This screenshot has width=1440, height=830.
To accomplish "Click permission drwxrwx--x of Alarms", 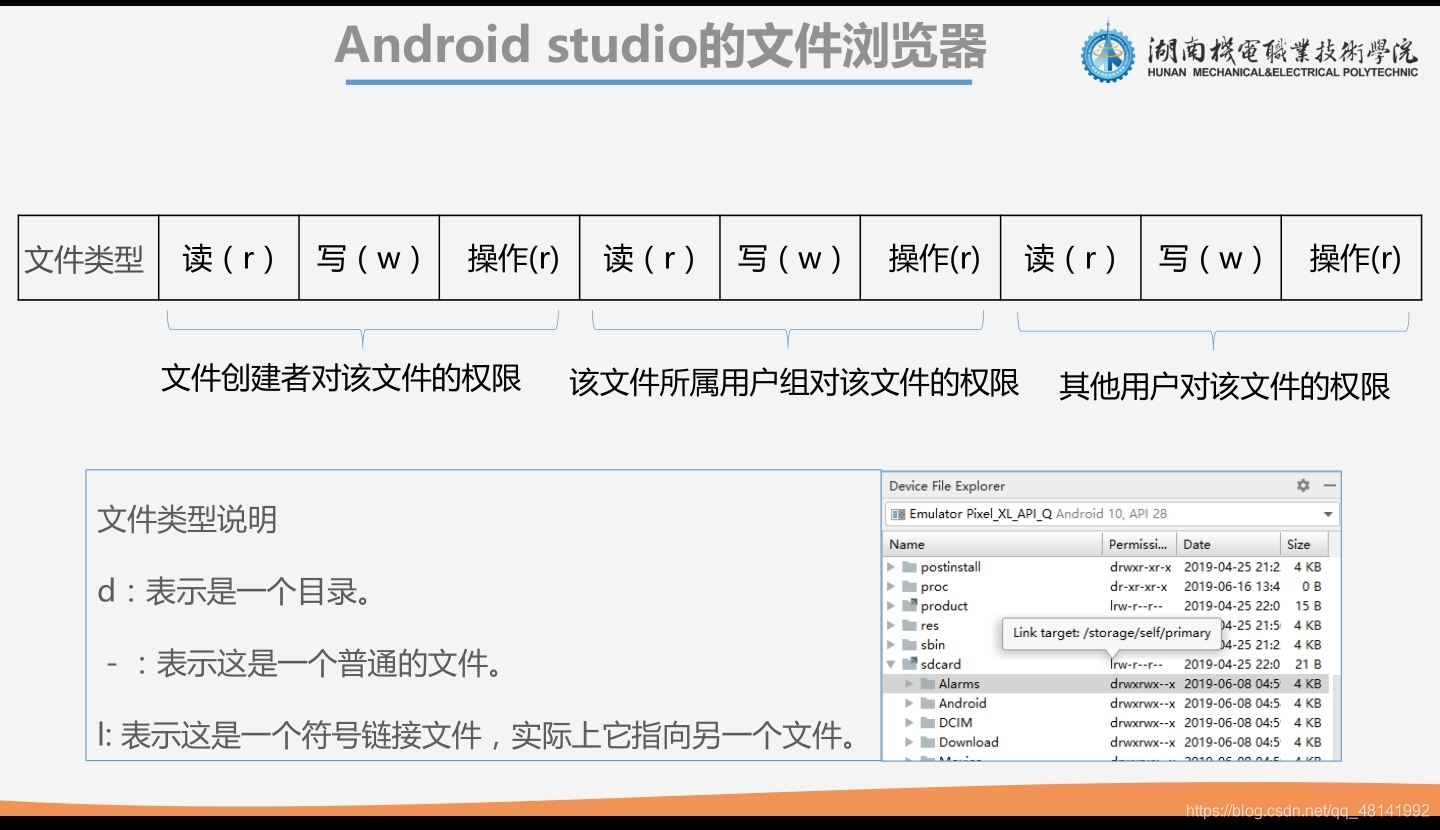I will [x=1142, y=684].
